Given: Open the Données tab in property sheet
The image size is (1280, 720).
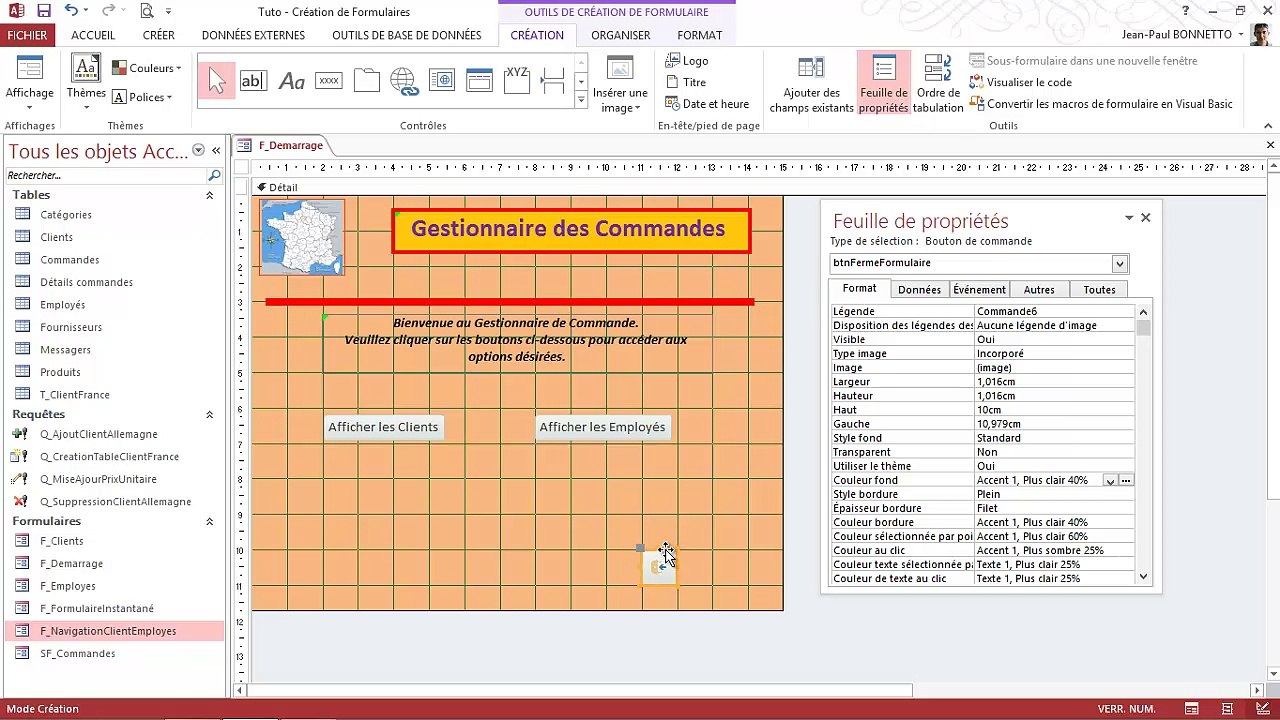Looking at the screenshot, I should click(x=919, y=289).
